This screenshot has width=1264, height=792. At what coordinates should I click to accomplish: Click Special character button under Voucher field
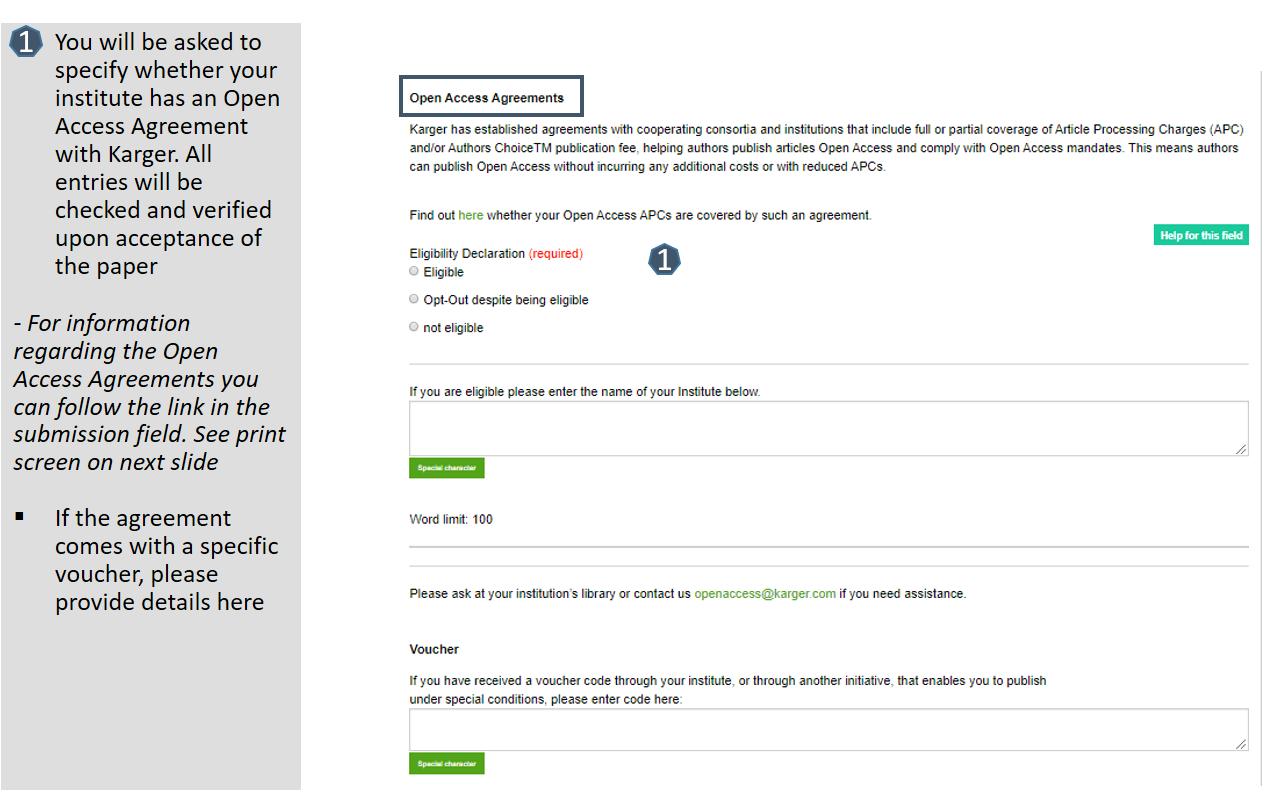click(446, 763)
